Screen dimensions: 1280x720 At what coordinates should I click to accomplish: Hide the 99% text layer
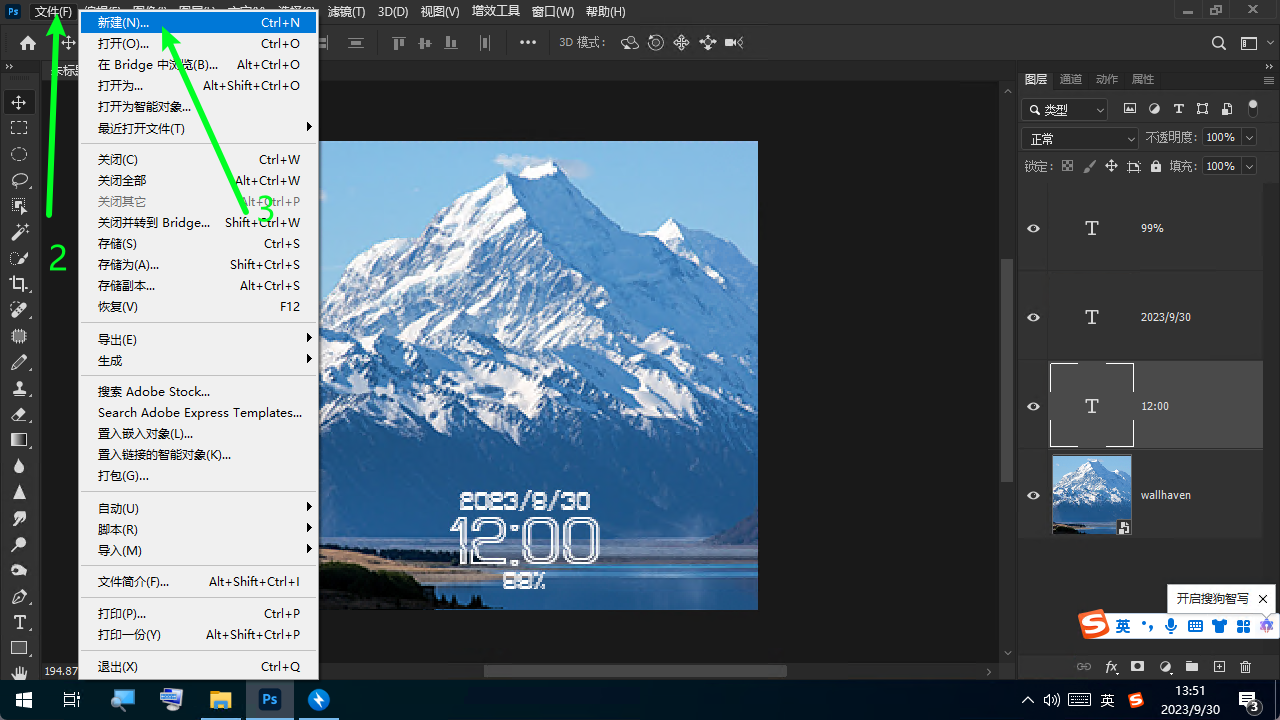pos(1034,228)
